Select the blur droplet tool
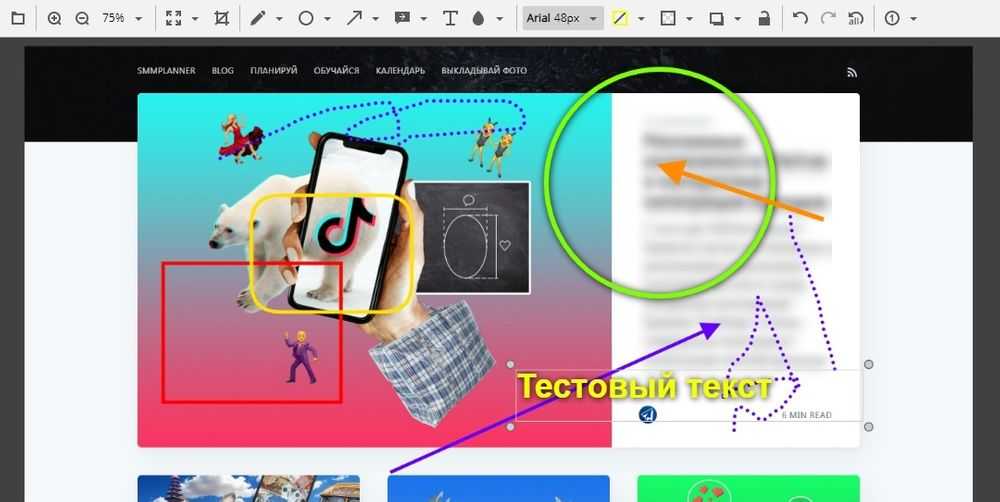This screenshot has width=1000, height=502. [477, 18]
